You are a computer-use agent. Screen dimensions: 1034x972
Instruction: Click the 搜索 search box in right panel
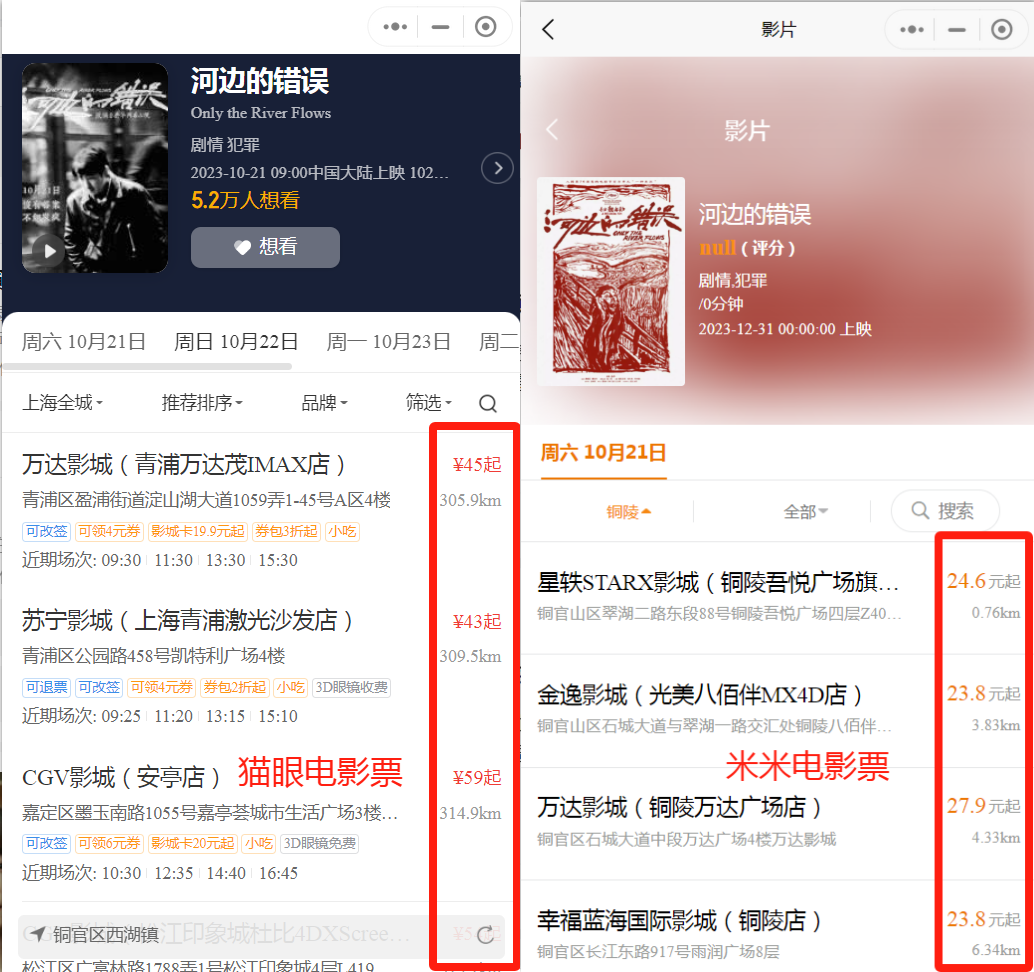click(945, 511)
